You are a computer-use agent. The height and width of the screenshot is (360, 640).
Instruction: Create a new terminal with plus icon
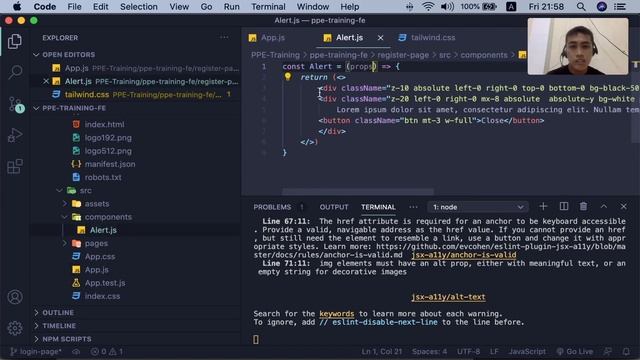(543, 207)
